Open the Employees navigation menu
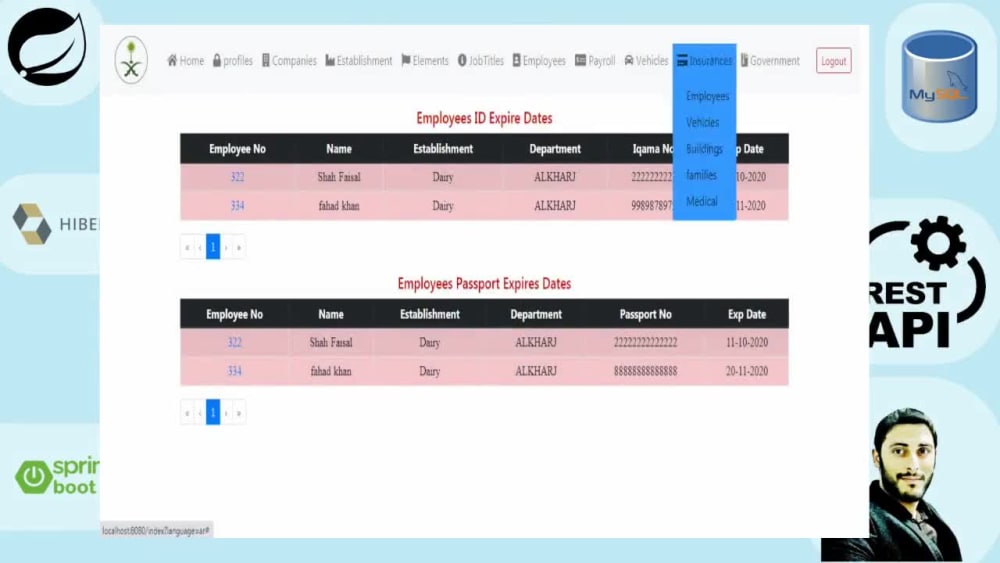This screenshot has height=563, width=1000. point(540,61)
